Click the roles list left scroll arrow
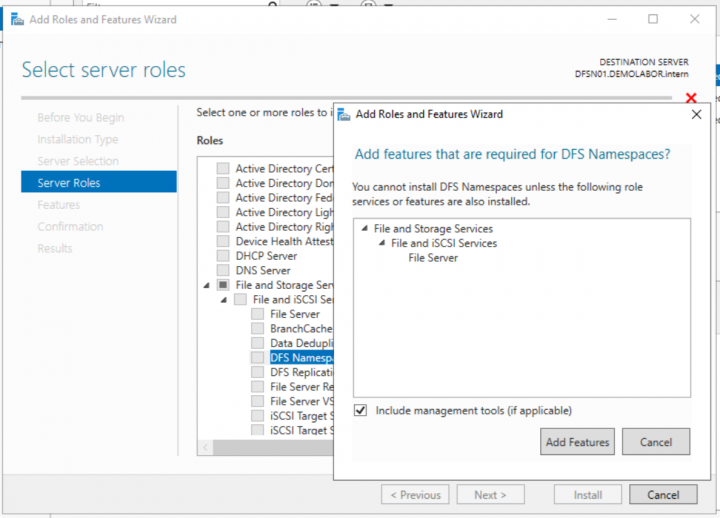 tap(206, 447)
